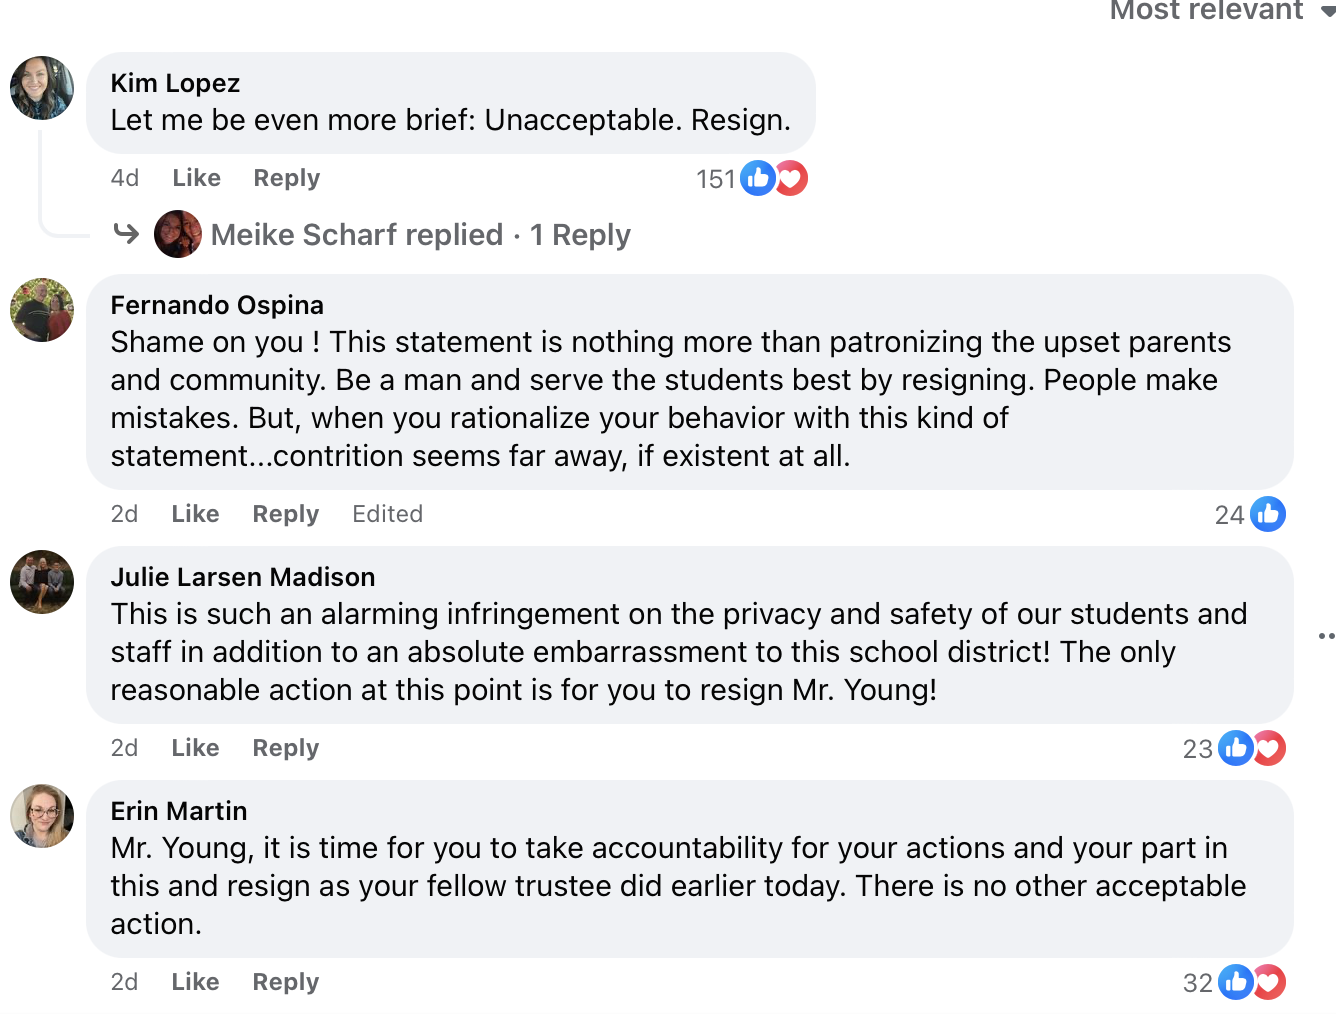This screenshot has width=1336, height=1014.
Task: Open Meike Scharf's small reply avatar
Action: coord(178,234)
